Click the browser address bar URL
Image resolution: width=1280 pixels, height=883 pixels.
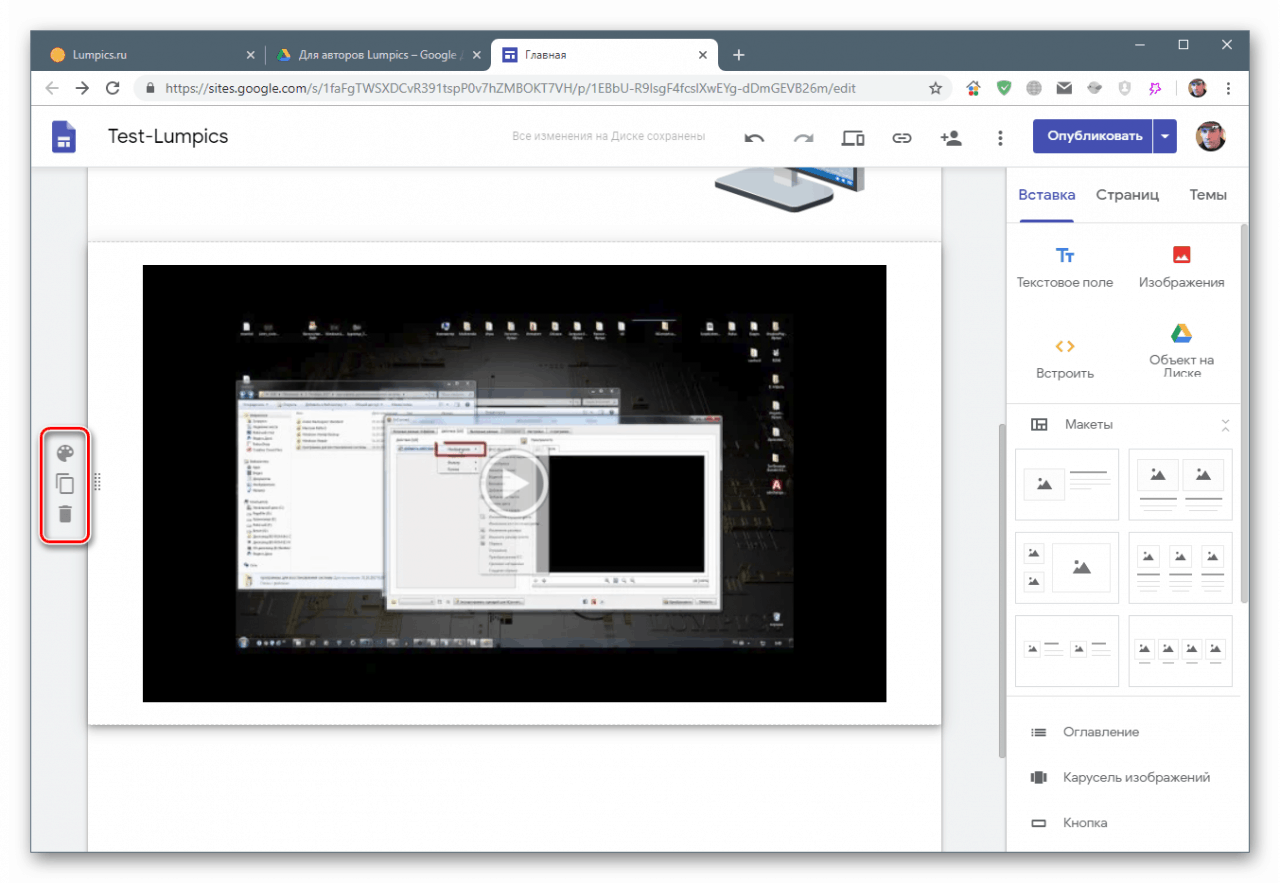tap(510, 88)
